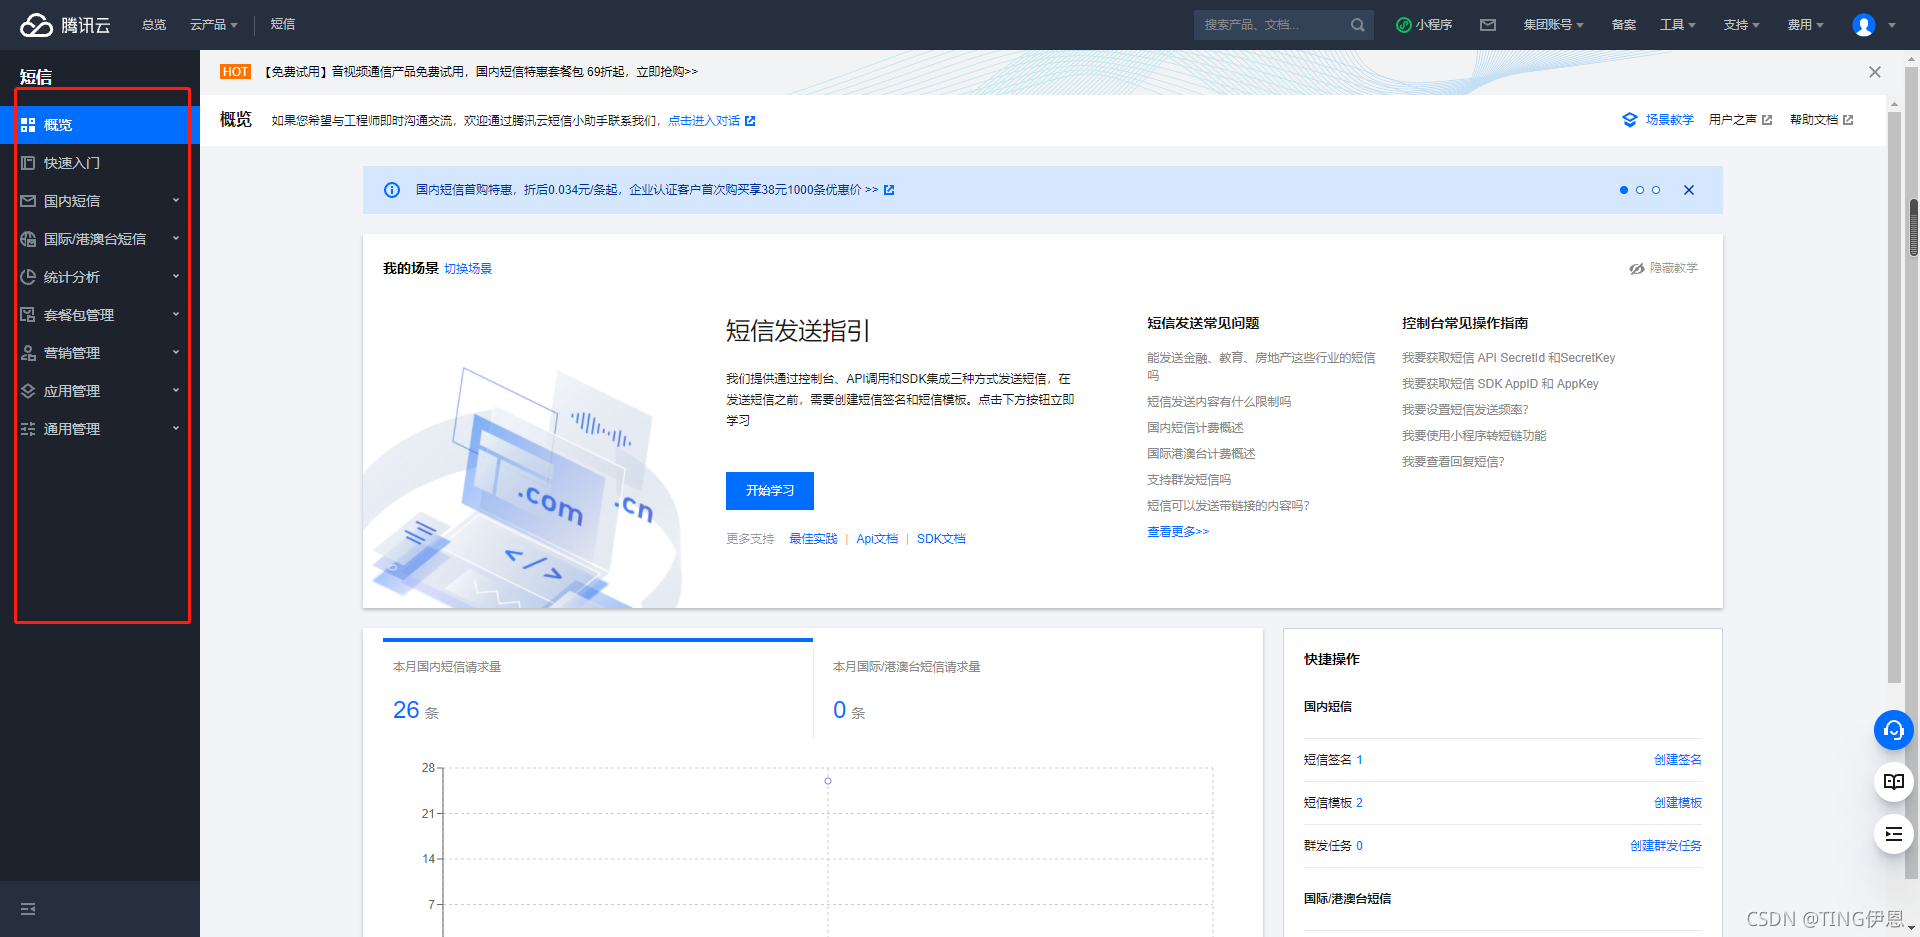Image resolution: width=1920 pixels, height=937 pixels.
Task: Open the 最佳实践 link
Action: [813, 539]
